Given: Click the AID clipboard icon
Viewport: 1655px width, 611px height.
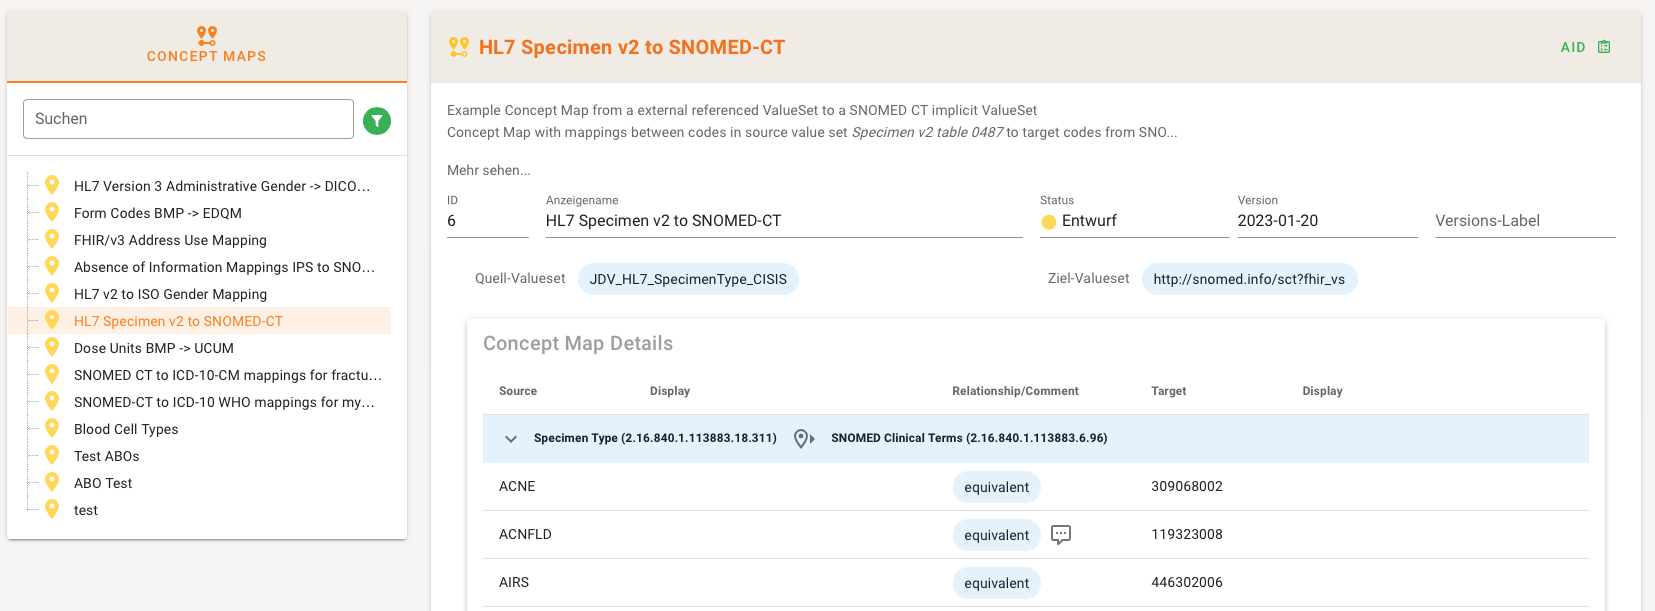Looking at the screenshot, I should coord(1604,47).
